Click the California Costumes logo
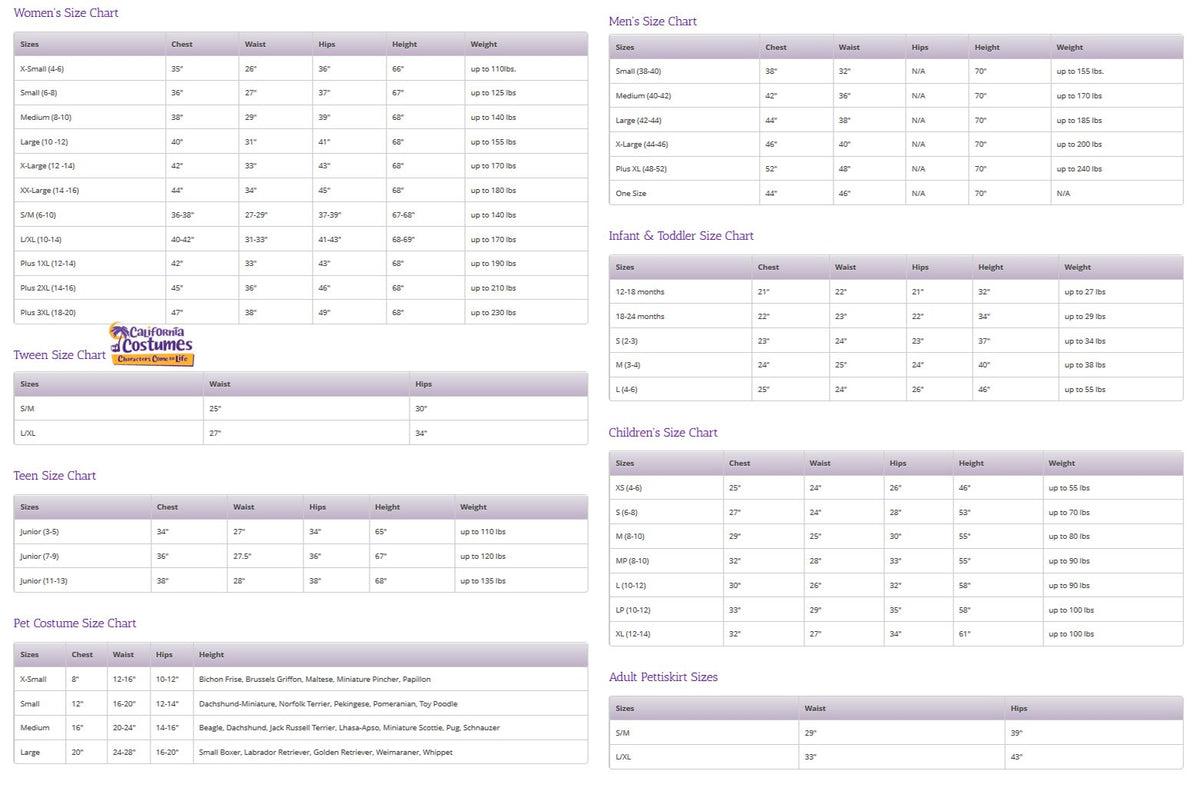The width and height of the screenshot is (1200, 791). tap(152, 345)
